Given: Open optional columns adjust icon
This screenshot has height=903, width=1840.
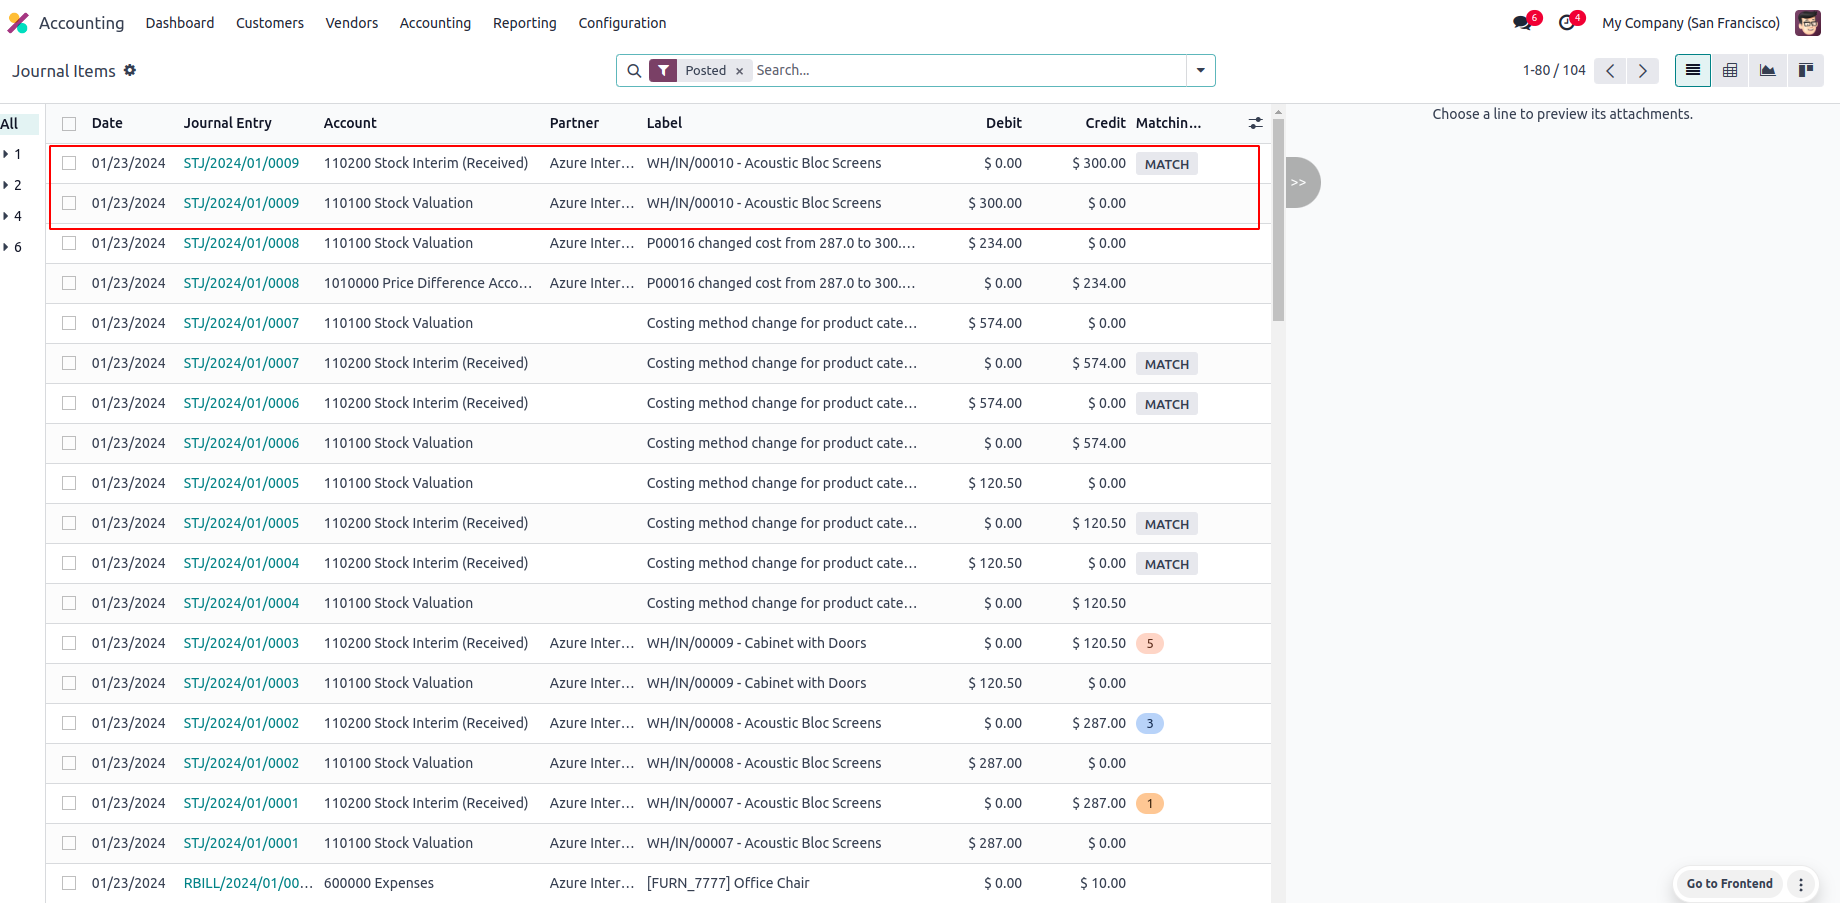Looking at the screenshot, I should [1255, 123].
